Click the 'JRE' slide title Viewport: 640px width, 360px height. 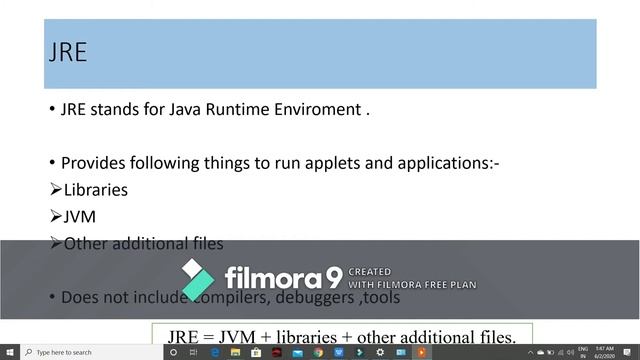68,52
